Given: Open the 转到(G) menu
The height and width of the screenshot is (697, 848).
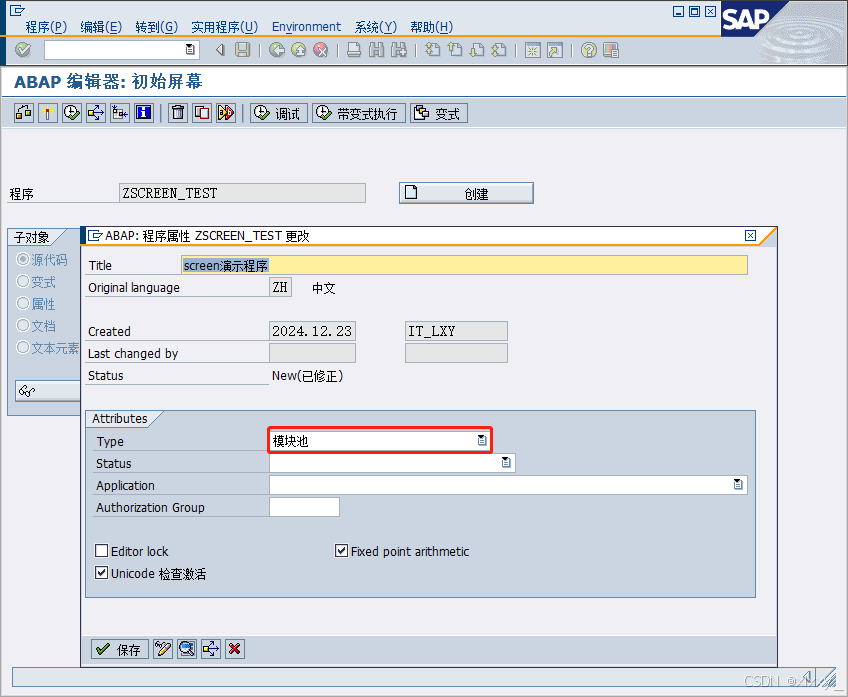Looking at the screenshot, I should (x=156, y=27).
